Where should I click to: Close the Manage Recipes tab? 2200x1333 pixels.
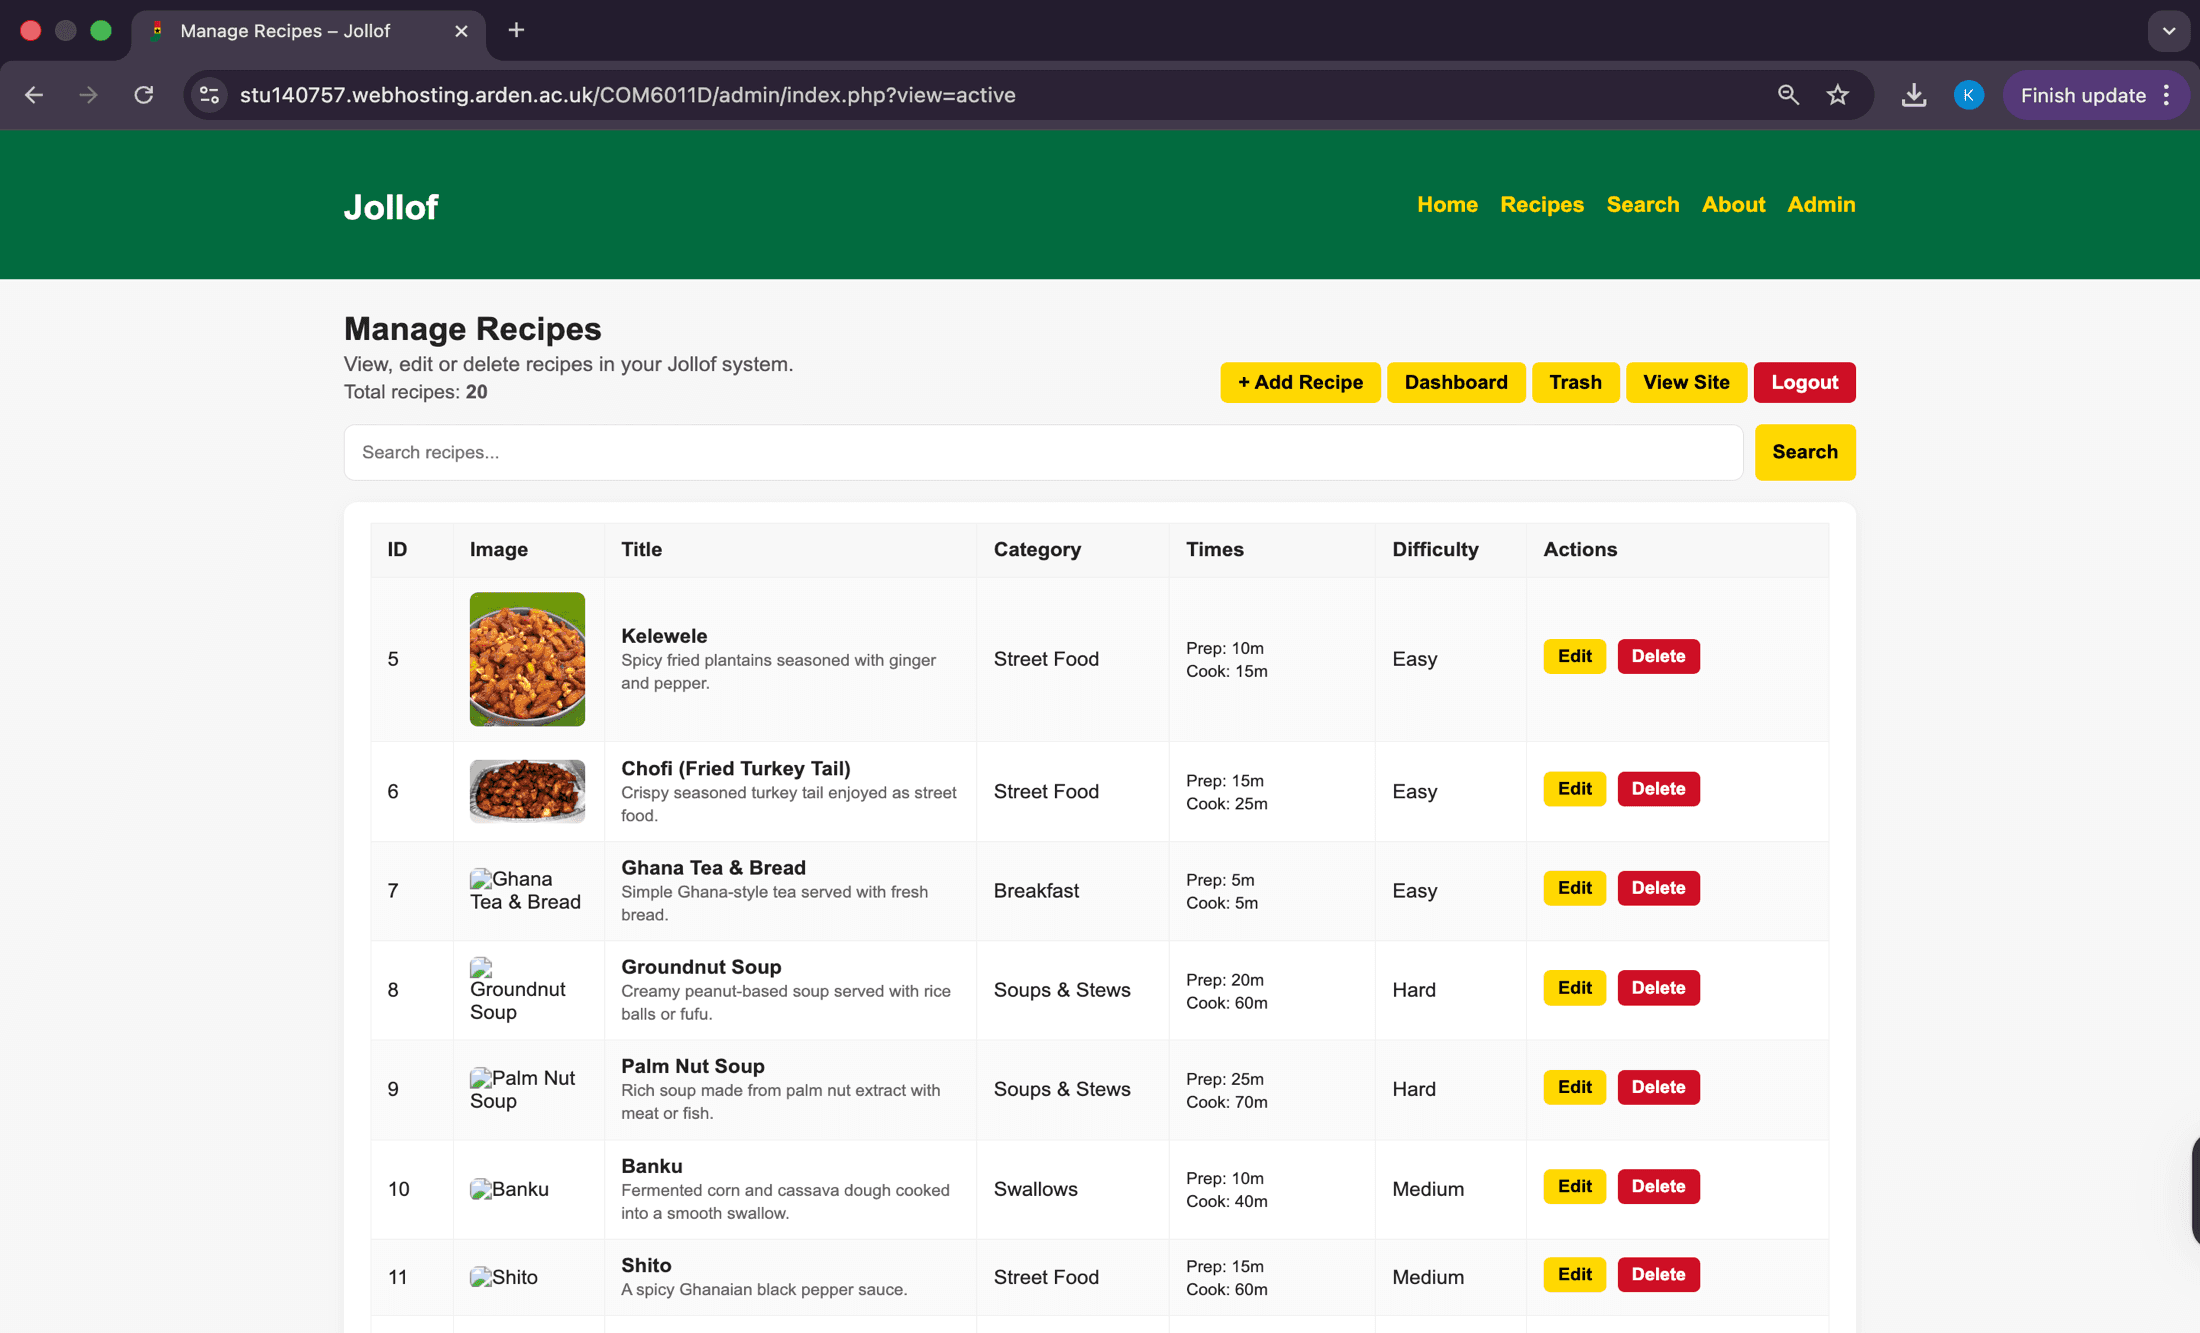(461, 31)
